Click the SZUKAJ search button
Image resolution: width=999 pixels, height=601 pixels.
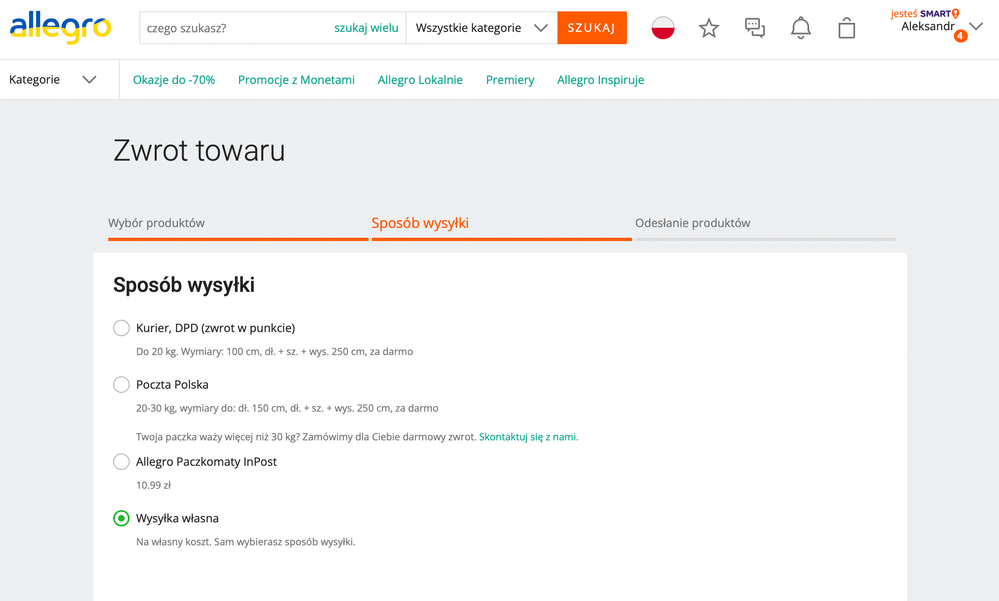point(592,28)
